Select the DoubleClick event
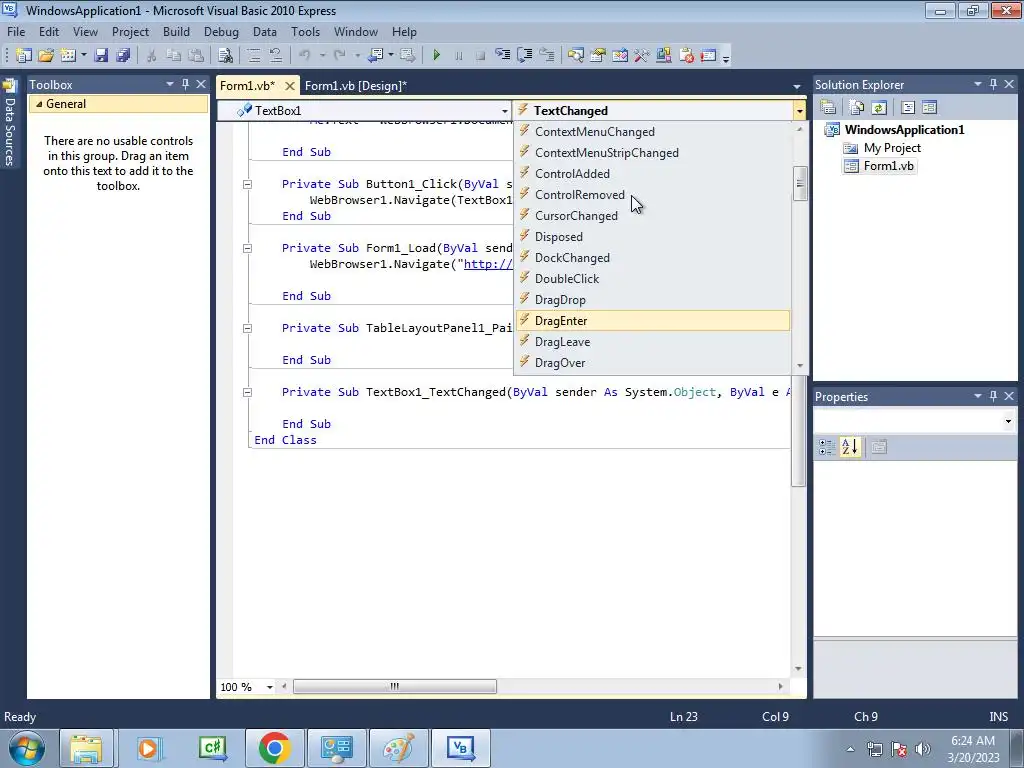Viewport: 1024px width, 768px height. pyautogui.click(x=652, y=279)
